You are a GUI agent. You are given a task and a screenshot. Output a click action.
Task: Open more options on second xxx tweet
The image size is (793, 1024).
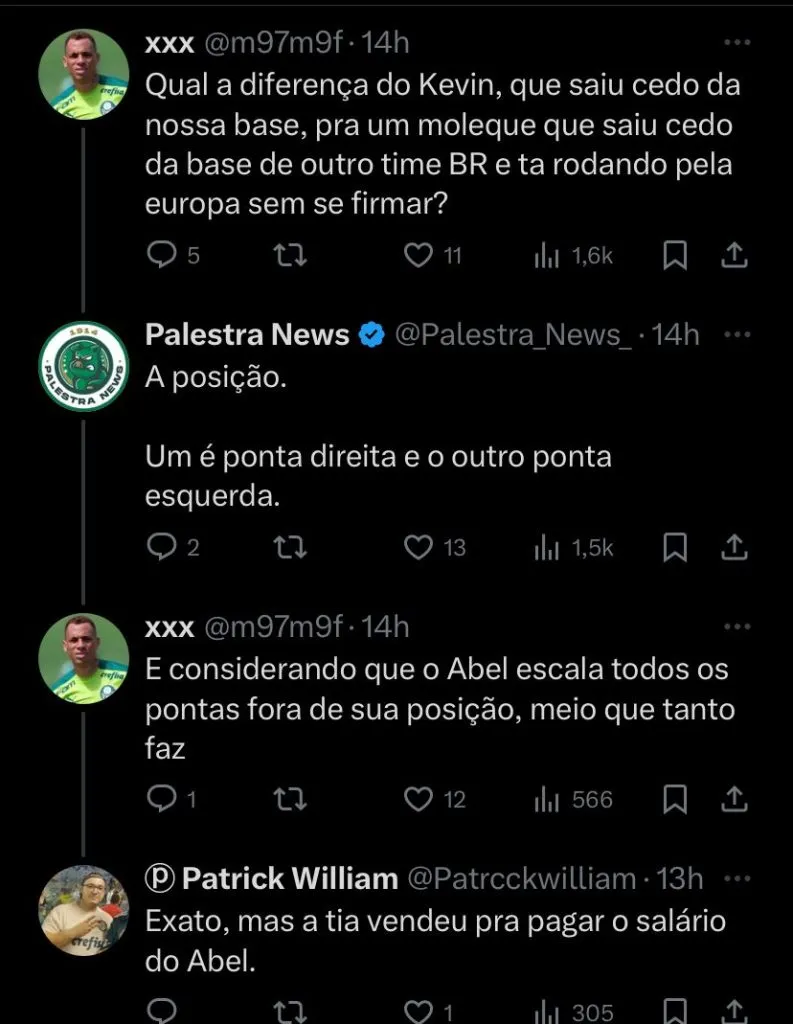pyautogui.click(x=736, y=627)
